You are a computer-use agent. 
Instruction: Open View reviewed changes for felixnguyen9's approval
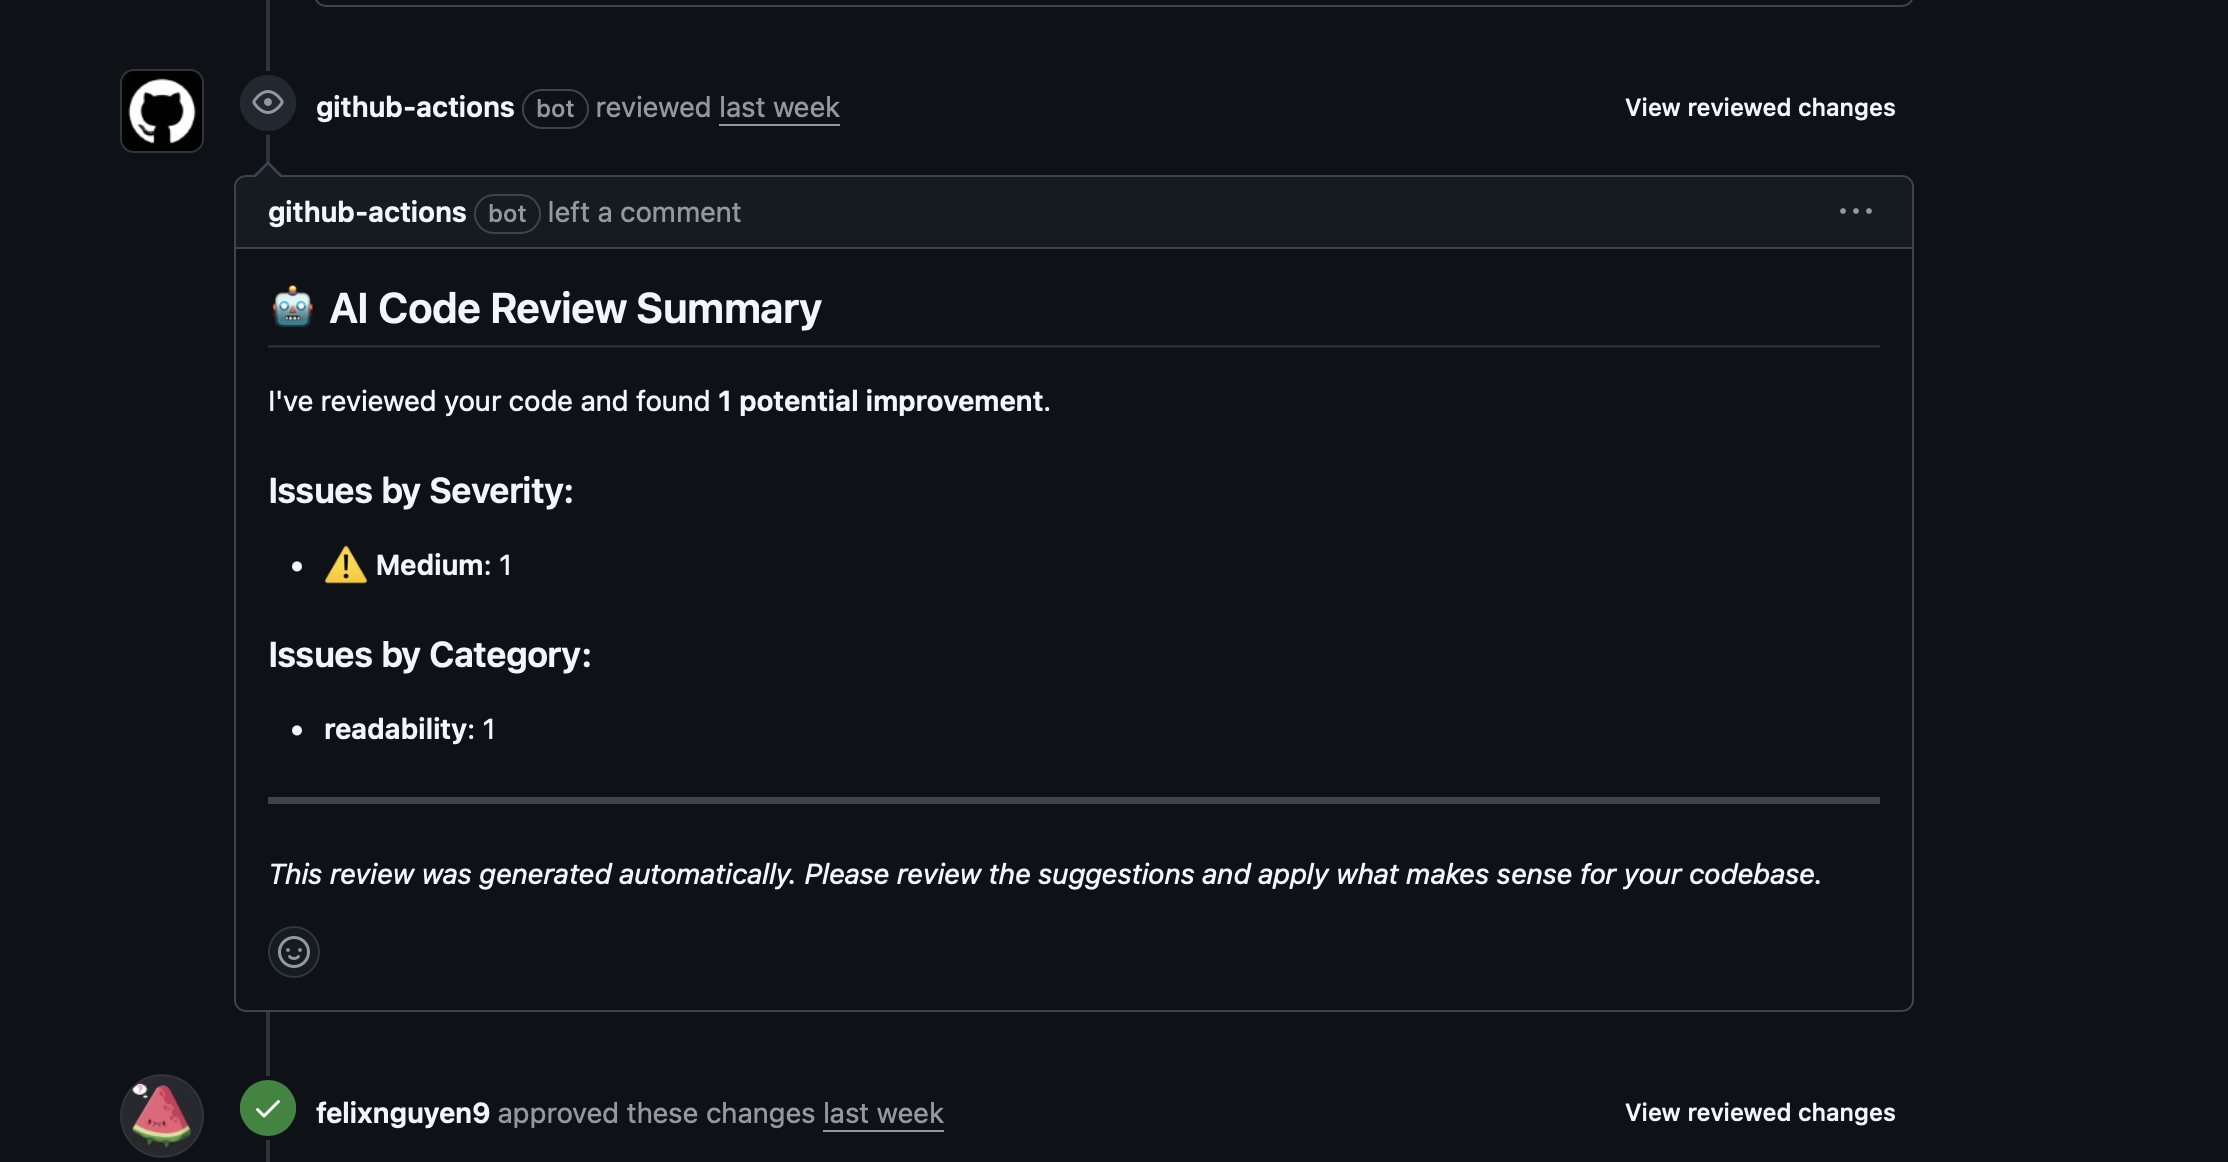pyautogui.click(x=1760, y=1112)
